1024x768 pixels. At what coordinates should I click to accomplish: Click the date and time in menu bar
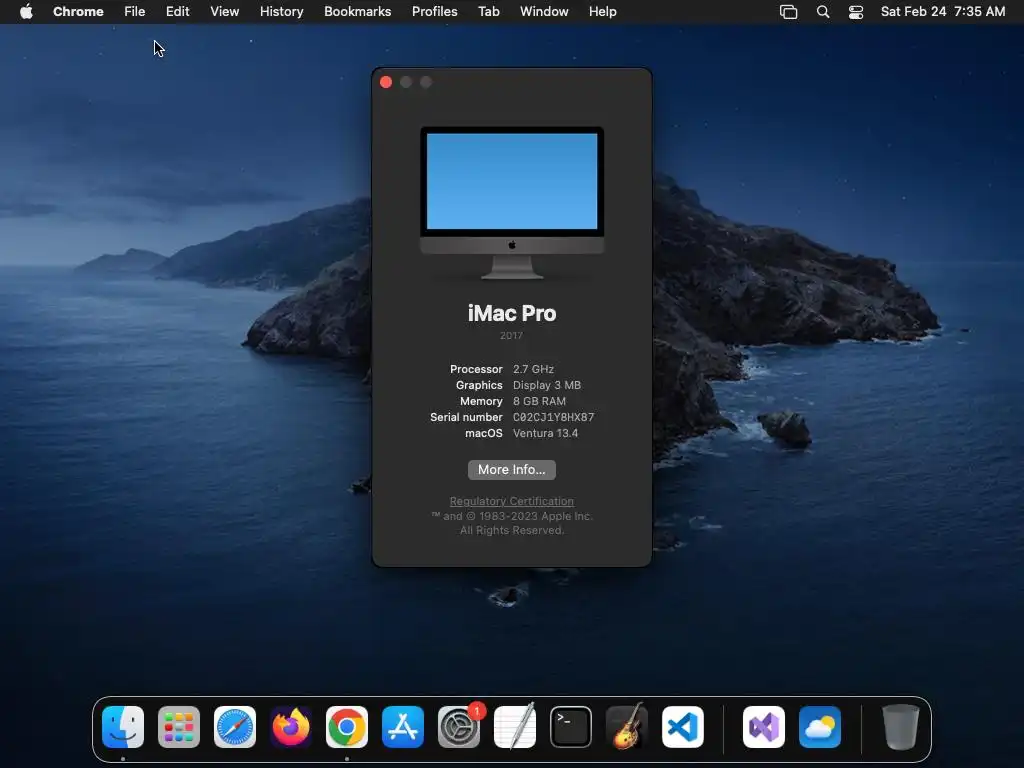click(x=943, y=12)
